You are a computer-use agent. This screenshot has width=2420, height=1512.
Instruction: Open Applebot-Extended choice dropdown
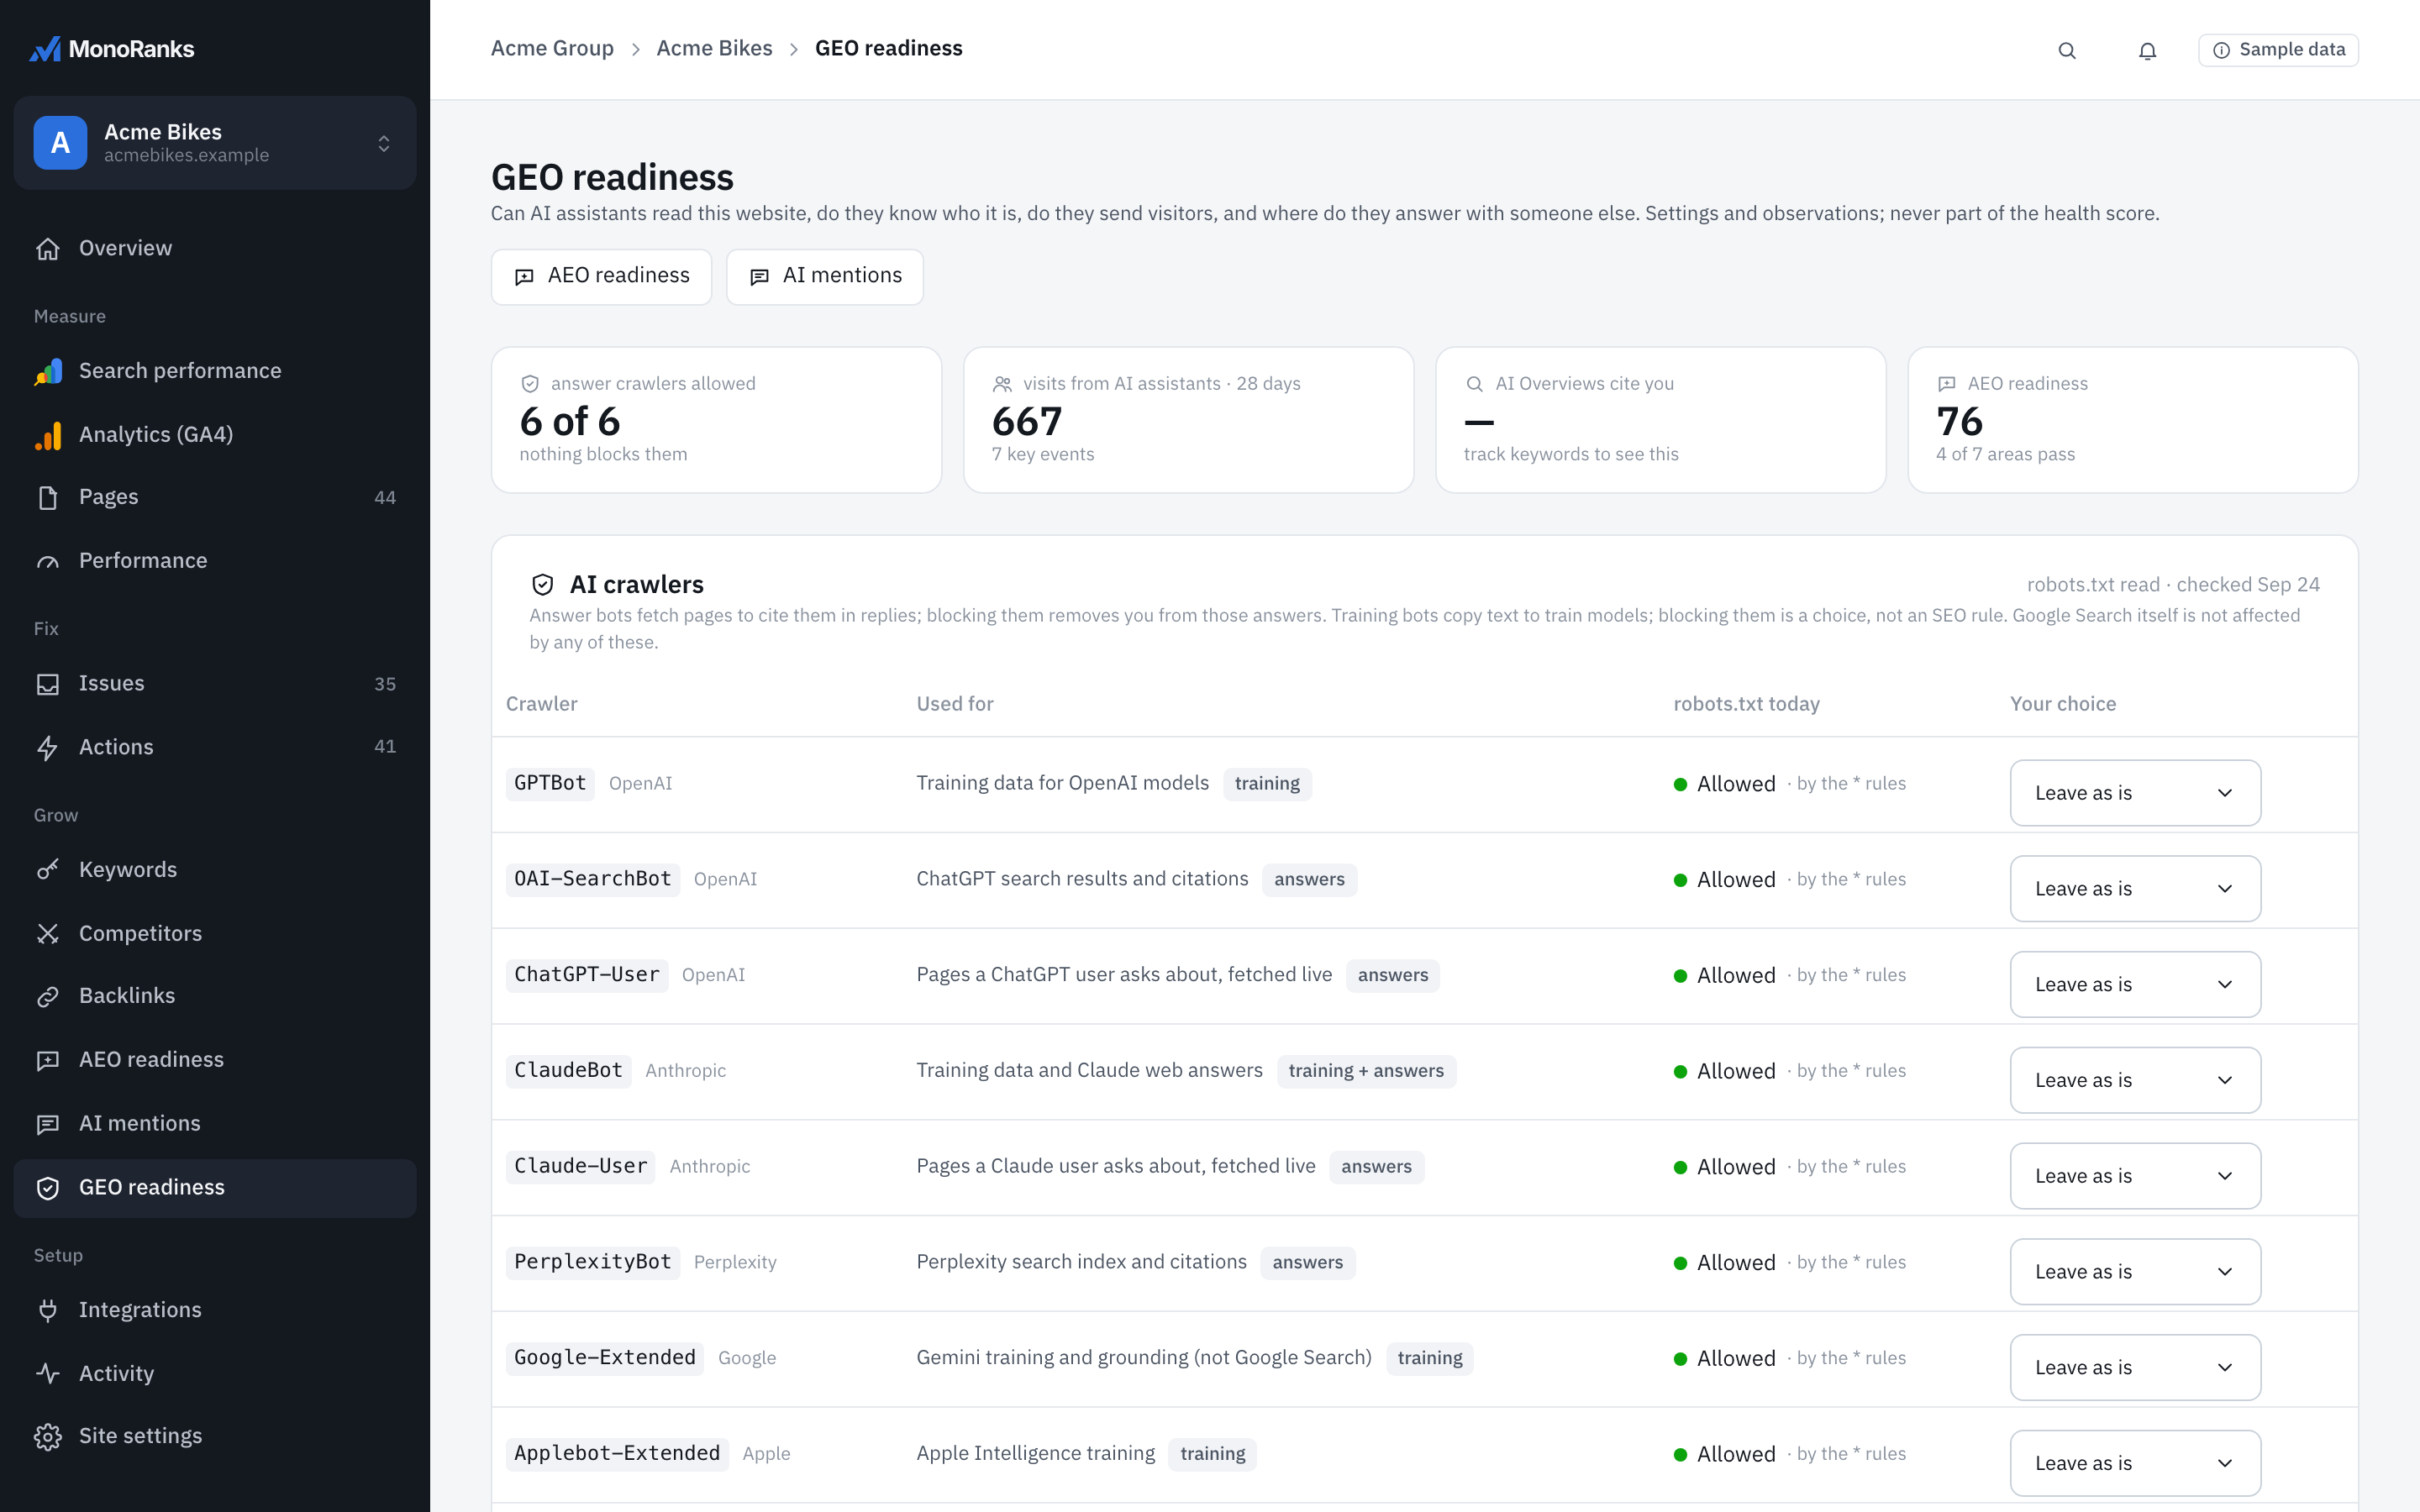[2135, 1463]
